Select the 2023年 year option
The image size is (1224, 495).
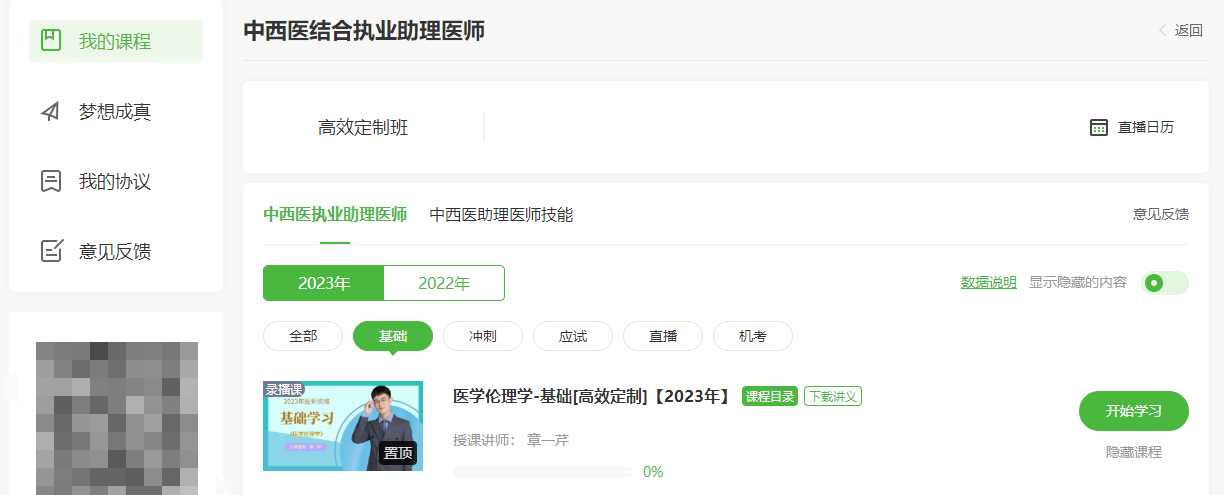[324, 283]
